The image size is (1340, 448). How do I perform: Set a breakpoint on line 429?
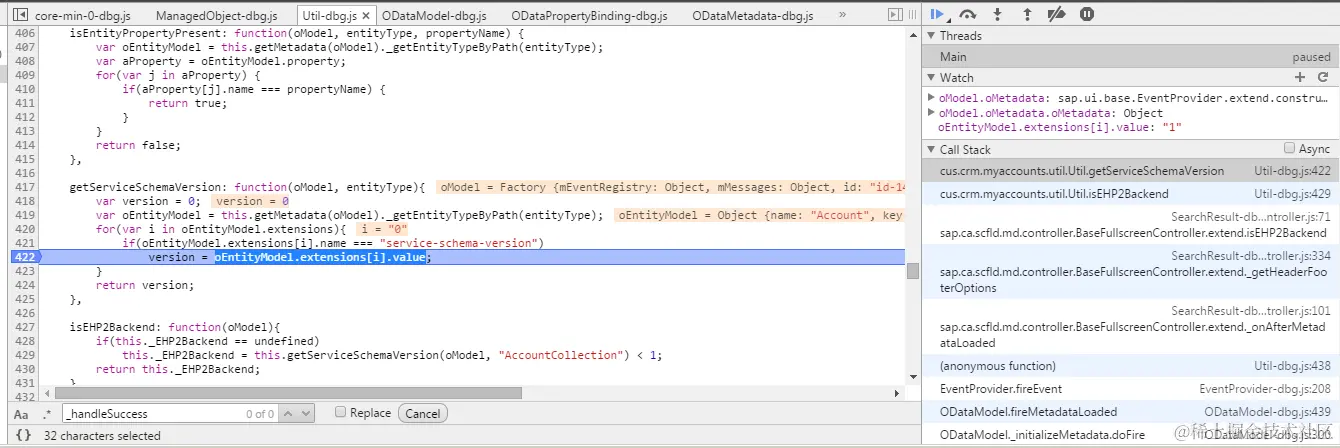[x=24, y=355]
